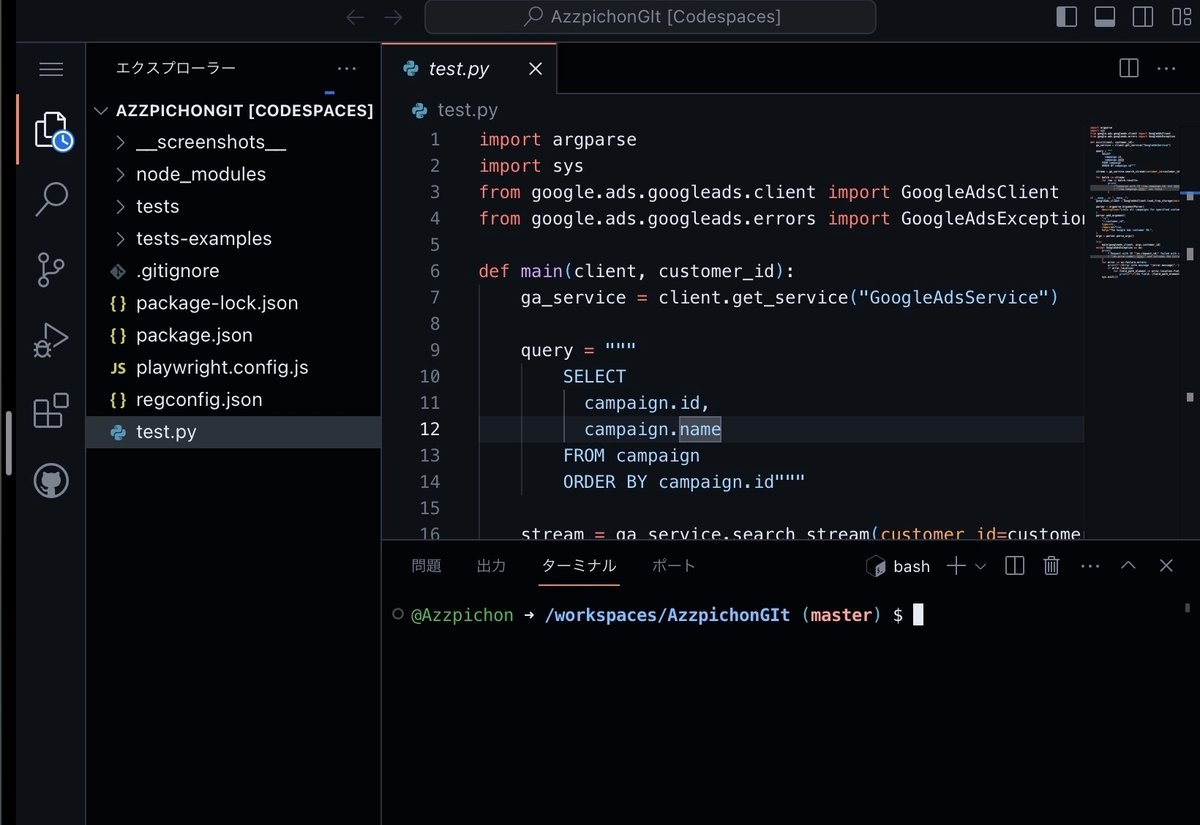The height and width of the screenshot is (825, 1200).
Task: Place cursor on 'import argparse' line
Action: (558, 139)
